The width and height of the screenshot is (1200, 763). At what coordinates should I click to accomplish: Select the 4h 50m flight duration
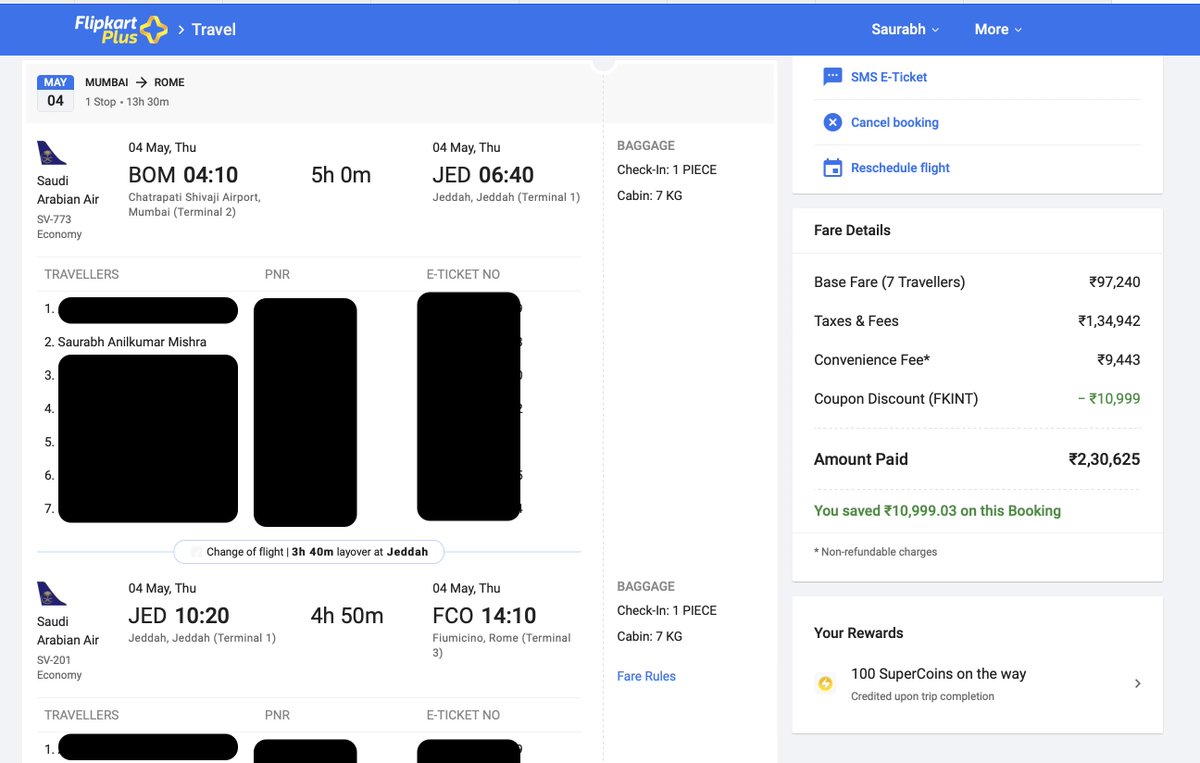(x=346, y=616)
